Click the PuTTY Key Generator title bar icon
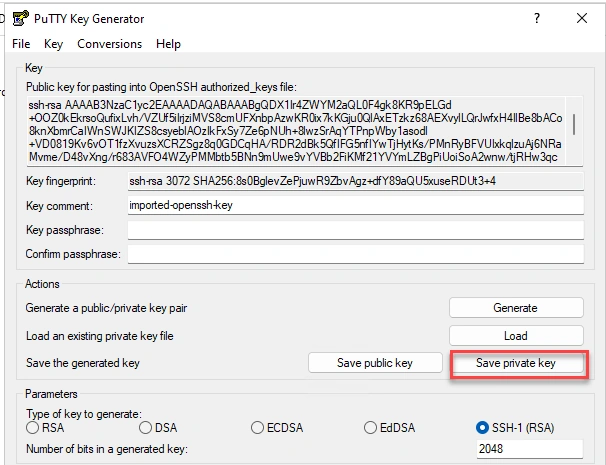The height and width of the screenshot is (465, 606). pos(20,18)
